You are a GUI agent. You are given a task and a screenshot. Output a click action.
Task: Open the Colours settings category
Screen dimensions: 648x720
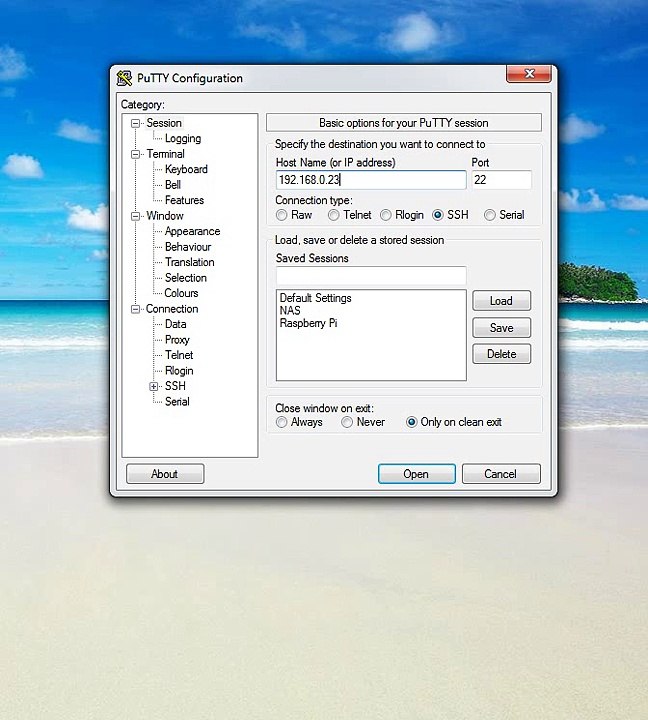tap(181, 293)
